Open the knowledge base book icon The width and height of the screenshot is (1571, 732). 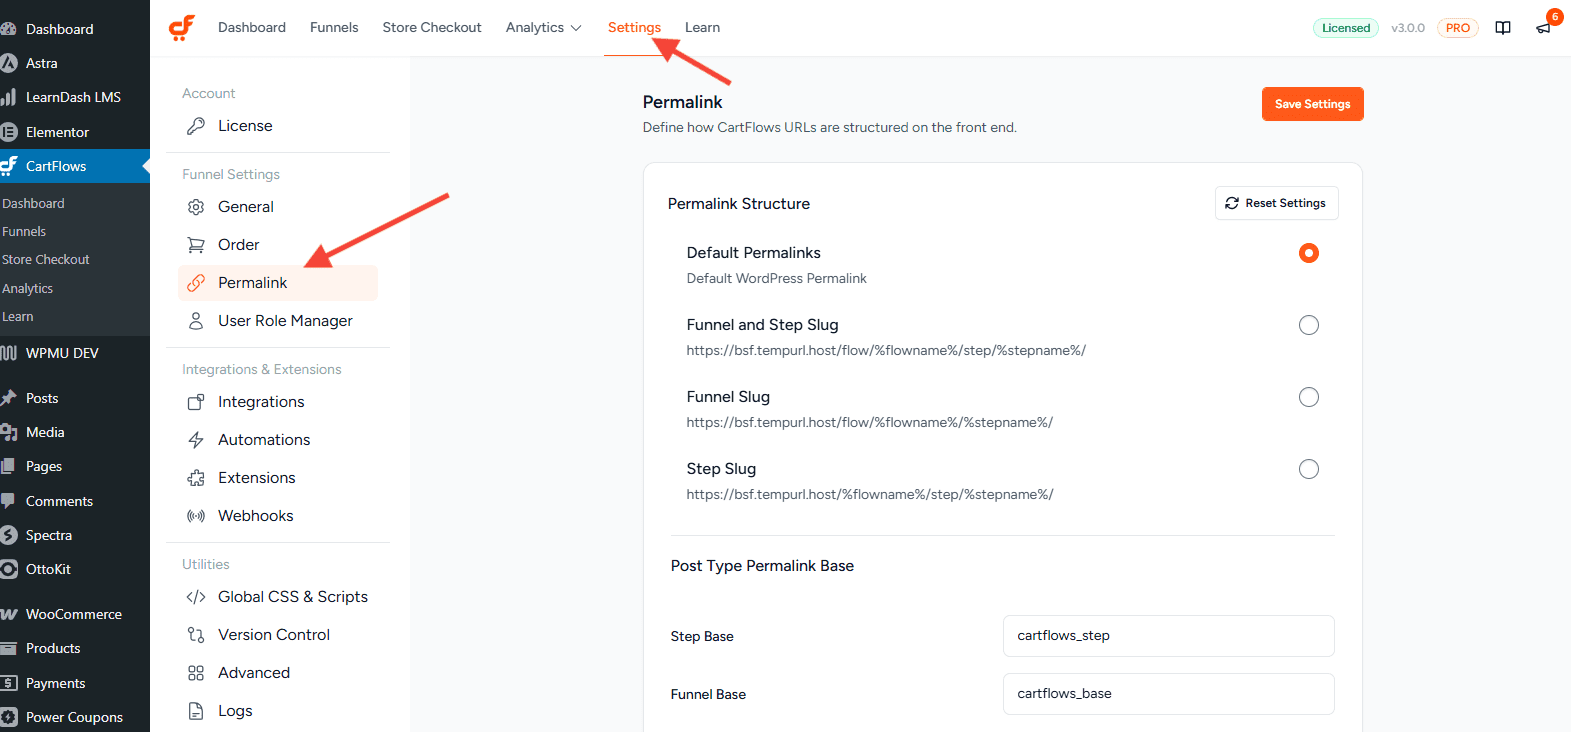pos(1502,28)
